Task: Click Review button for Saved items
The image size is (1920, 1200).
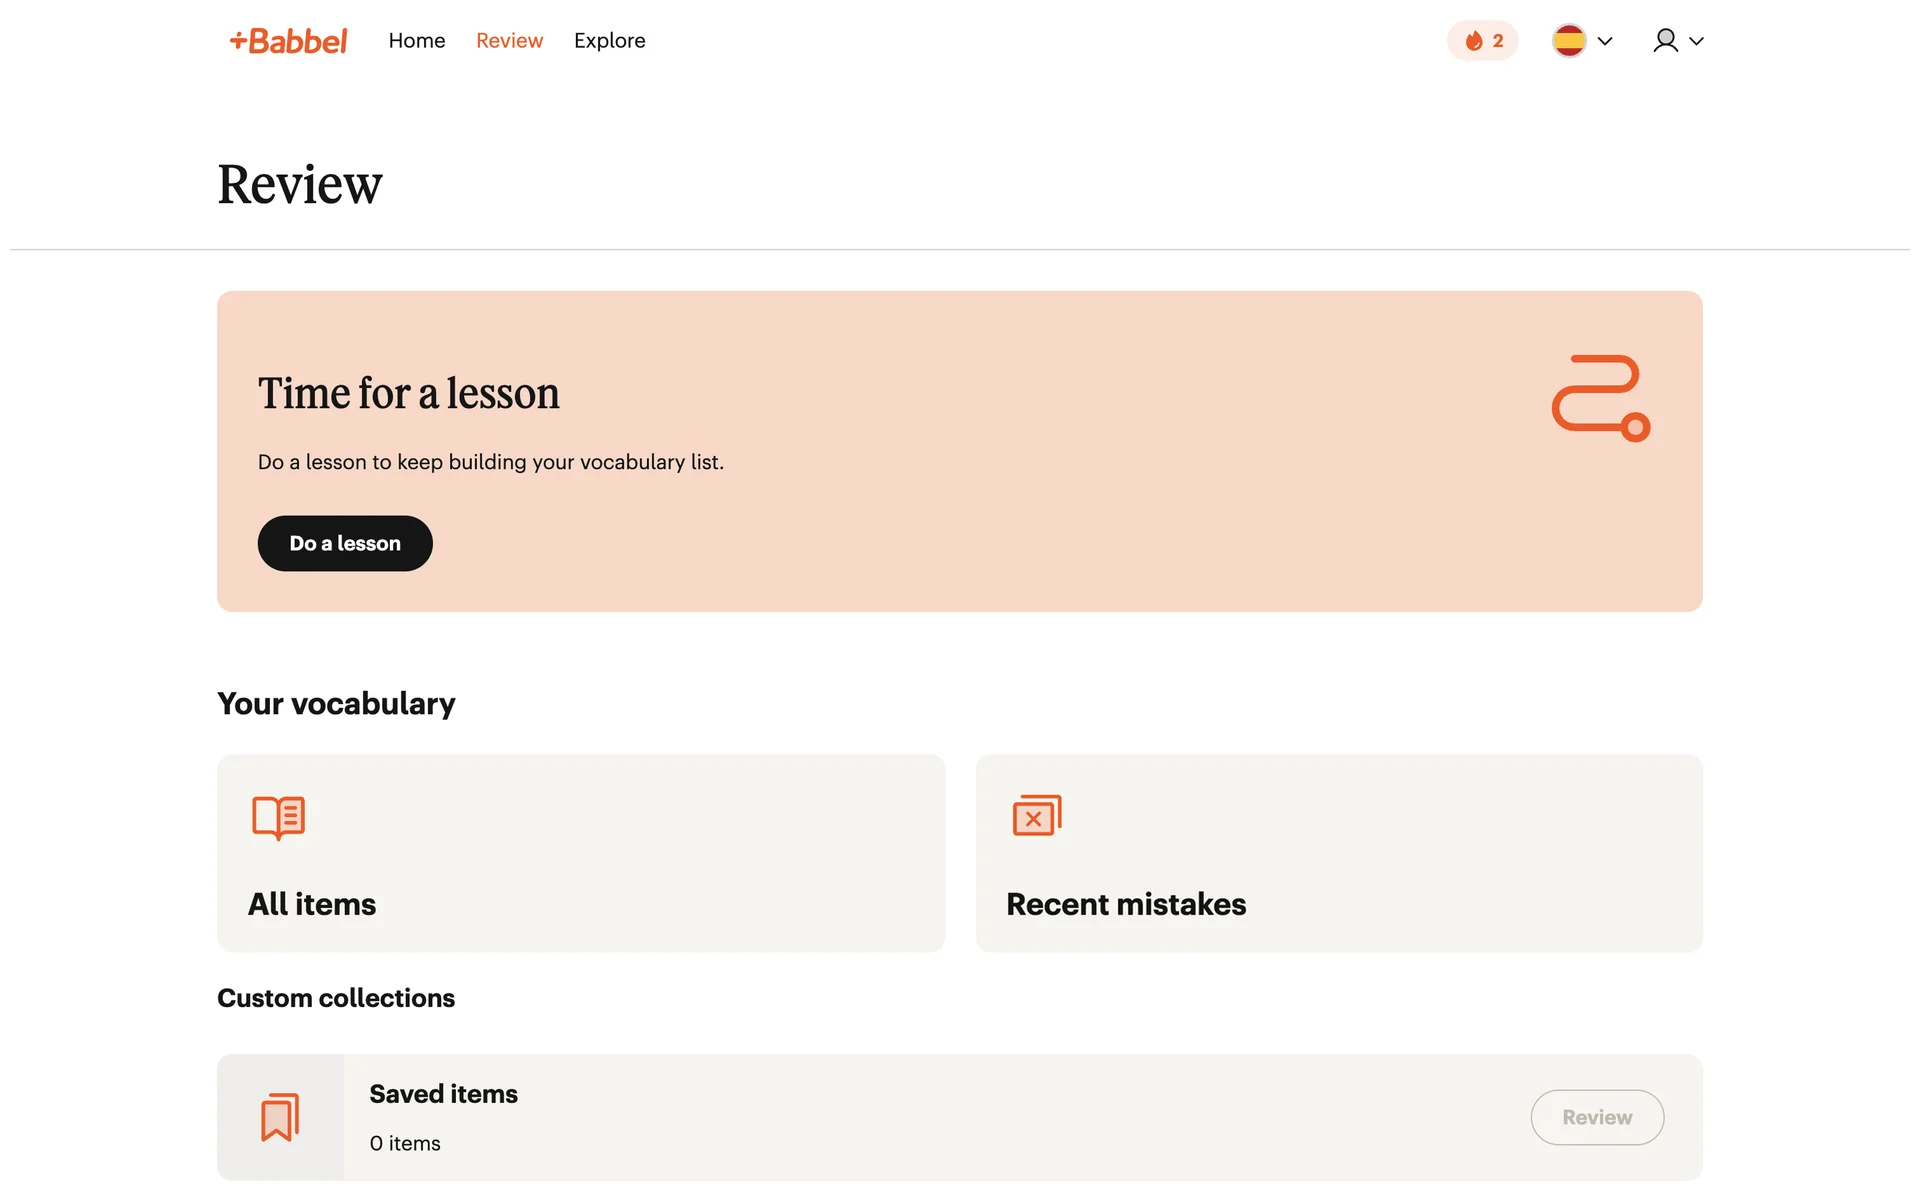Action: [1596, 1117]
